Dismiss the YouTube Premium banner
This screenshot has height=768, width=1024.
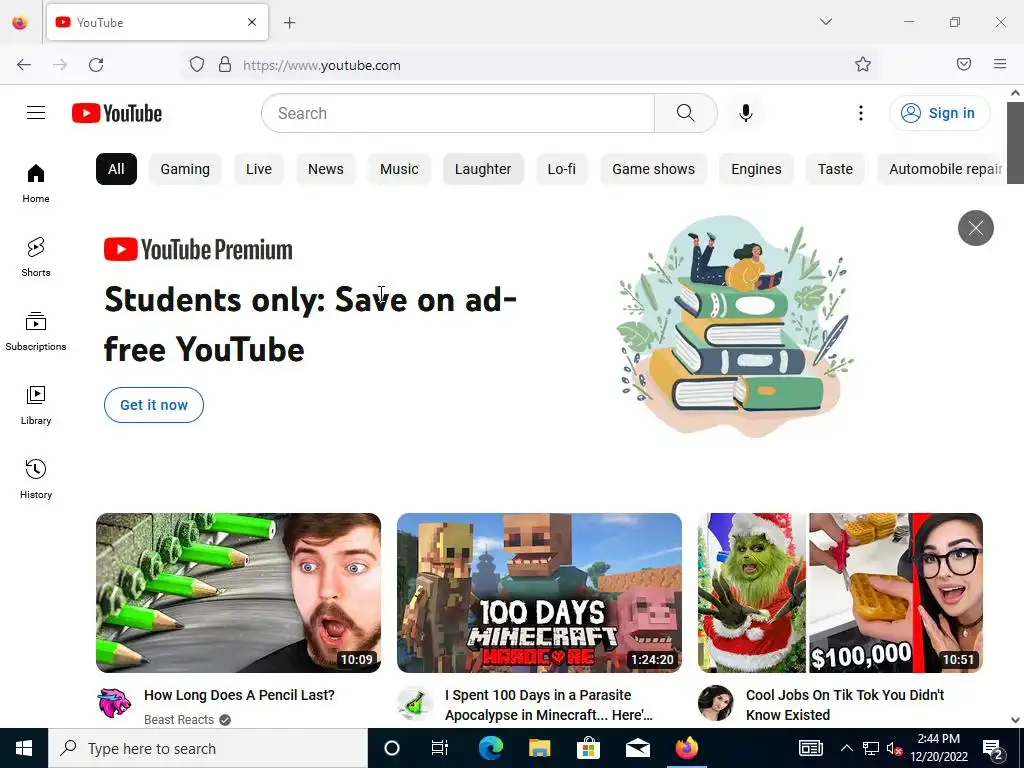click(x=976, y=228)
